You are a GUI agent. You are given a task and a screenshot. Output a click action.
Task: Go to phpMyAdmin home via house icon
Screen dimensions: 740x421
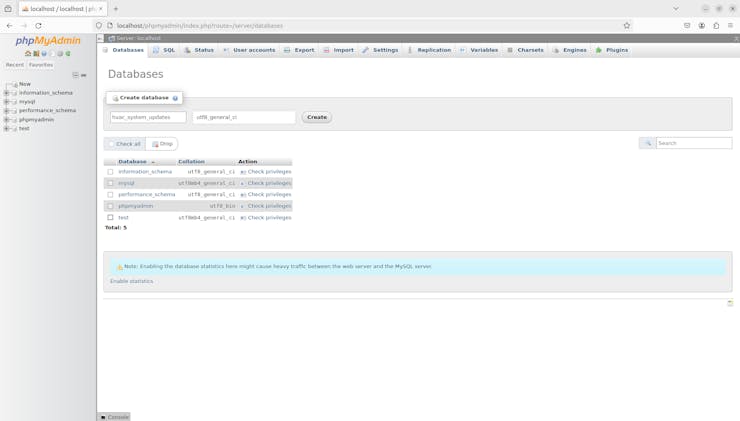tap(28, 54)
